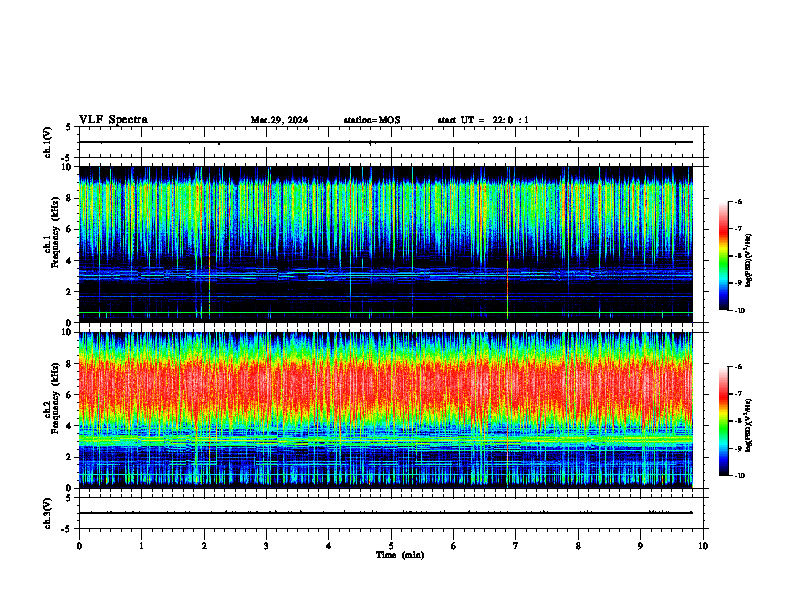This screenshot has width=792, height=612.
Task: Click the ch.1 spectrogram color scale bar
Action: click(x=723, y=256)
